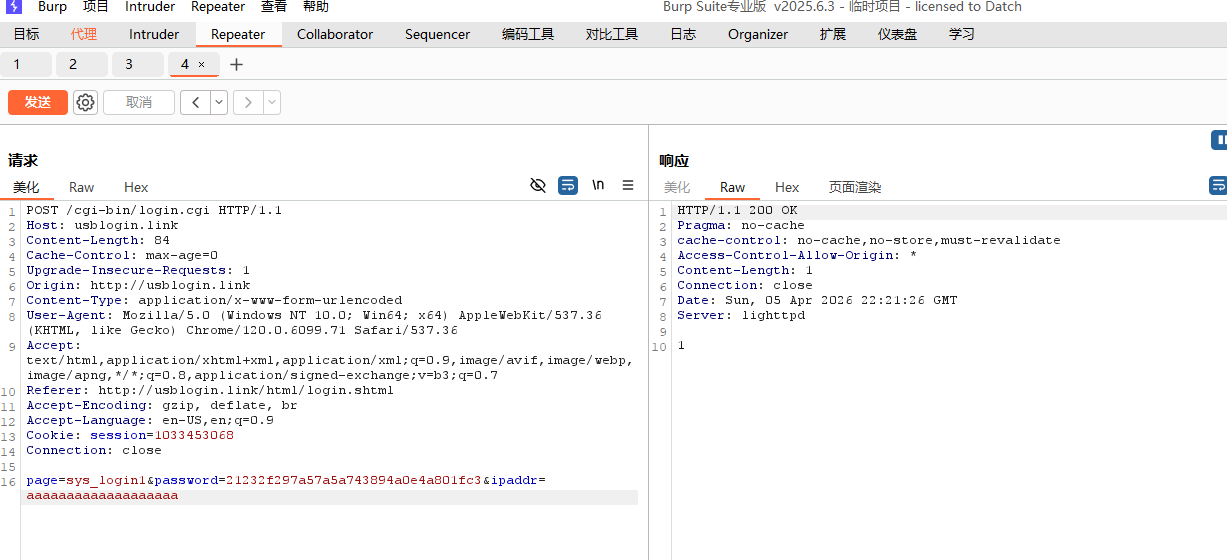Switch to the Collaborator tab
Viewport: 1227px width, 560px height.
[335, 34]
